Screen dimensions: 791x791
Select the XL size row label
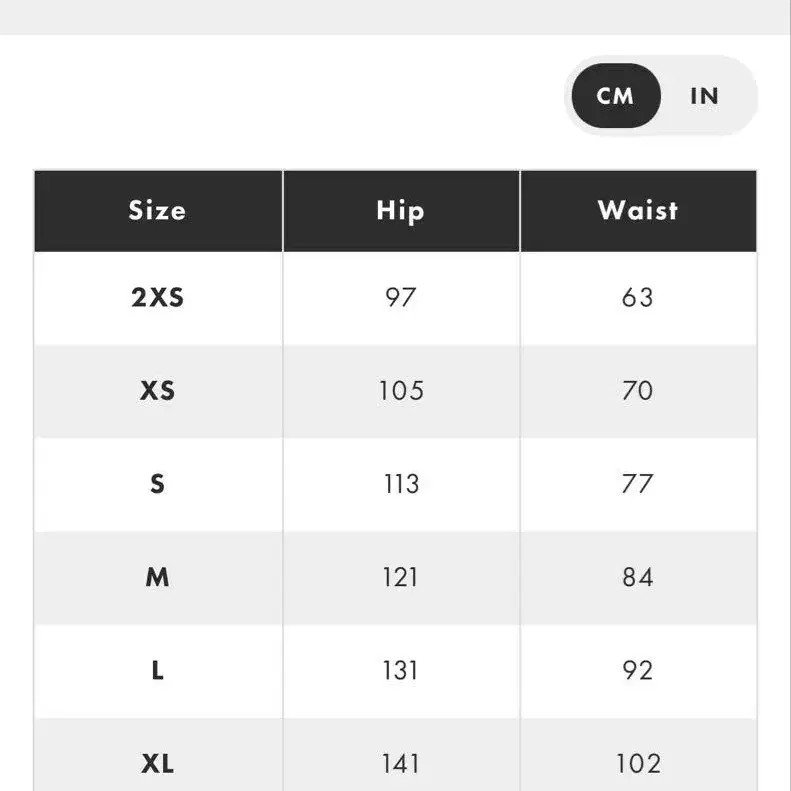click(x=157, y=764)
